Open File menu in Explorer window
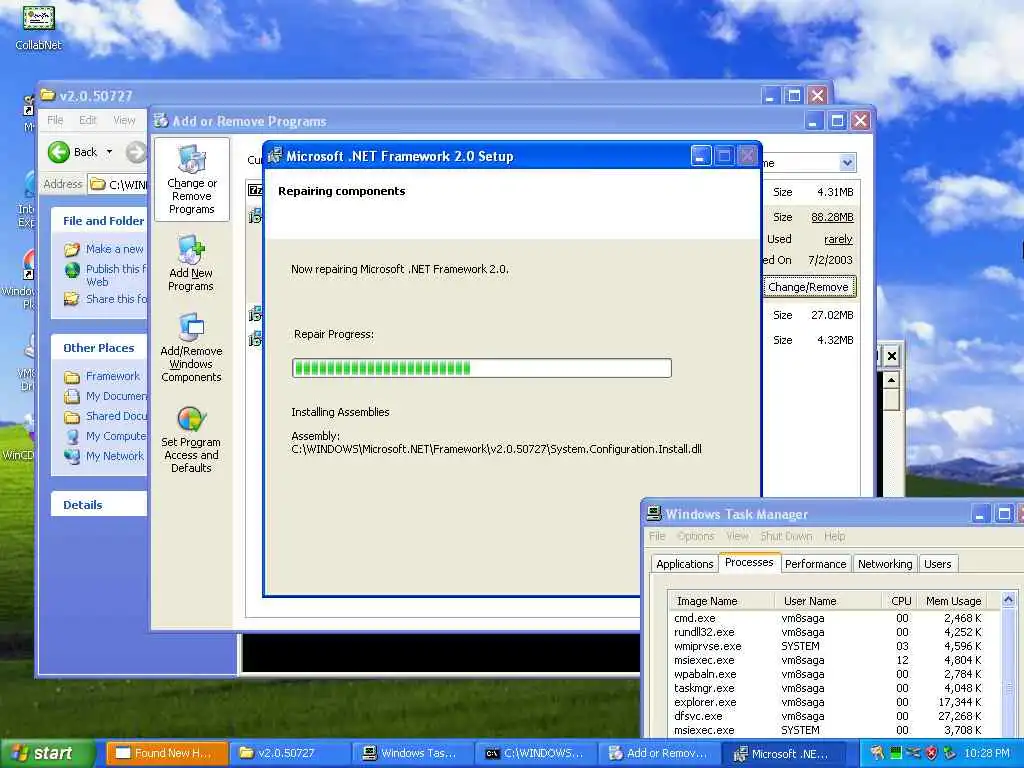 pyautogui.click(x=56, y=120)
